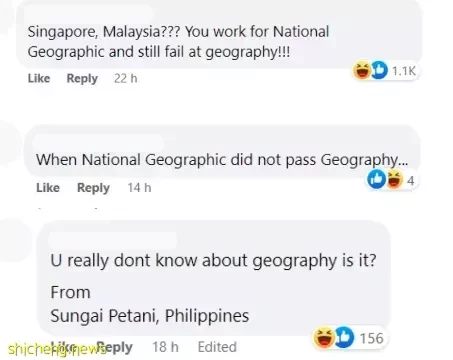This screenshot has width=453, height=360.
Task: Open the 14 h timestamp link
Action: click(139, 188)
